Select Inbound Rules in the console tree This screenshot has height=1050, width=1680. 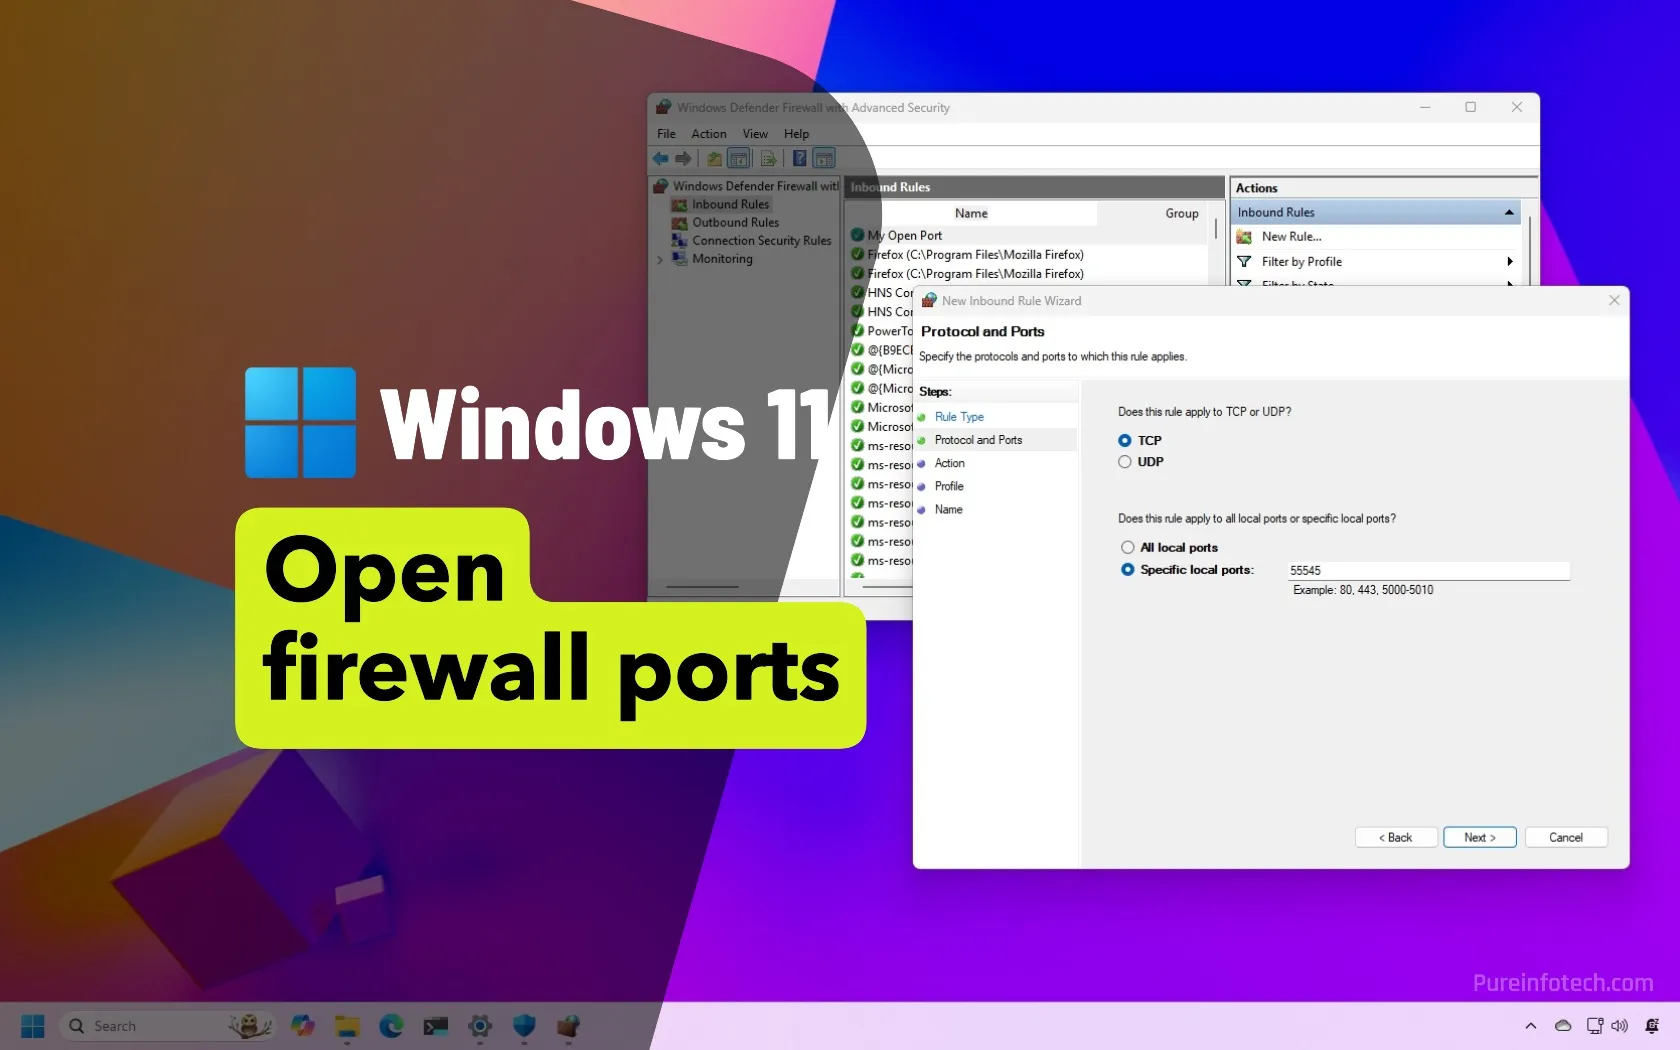click(730, 204)
